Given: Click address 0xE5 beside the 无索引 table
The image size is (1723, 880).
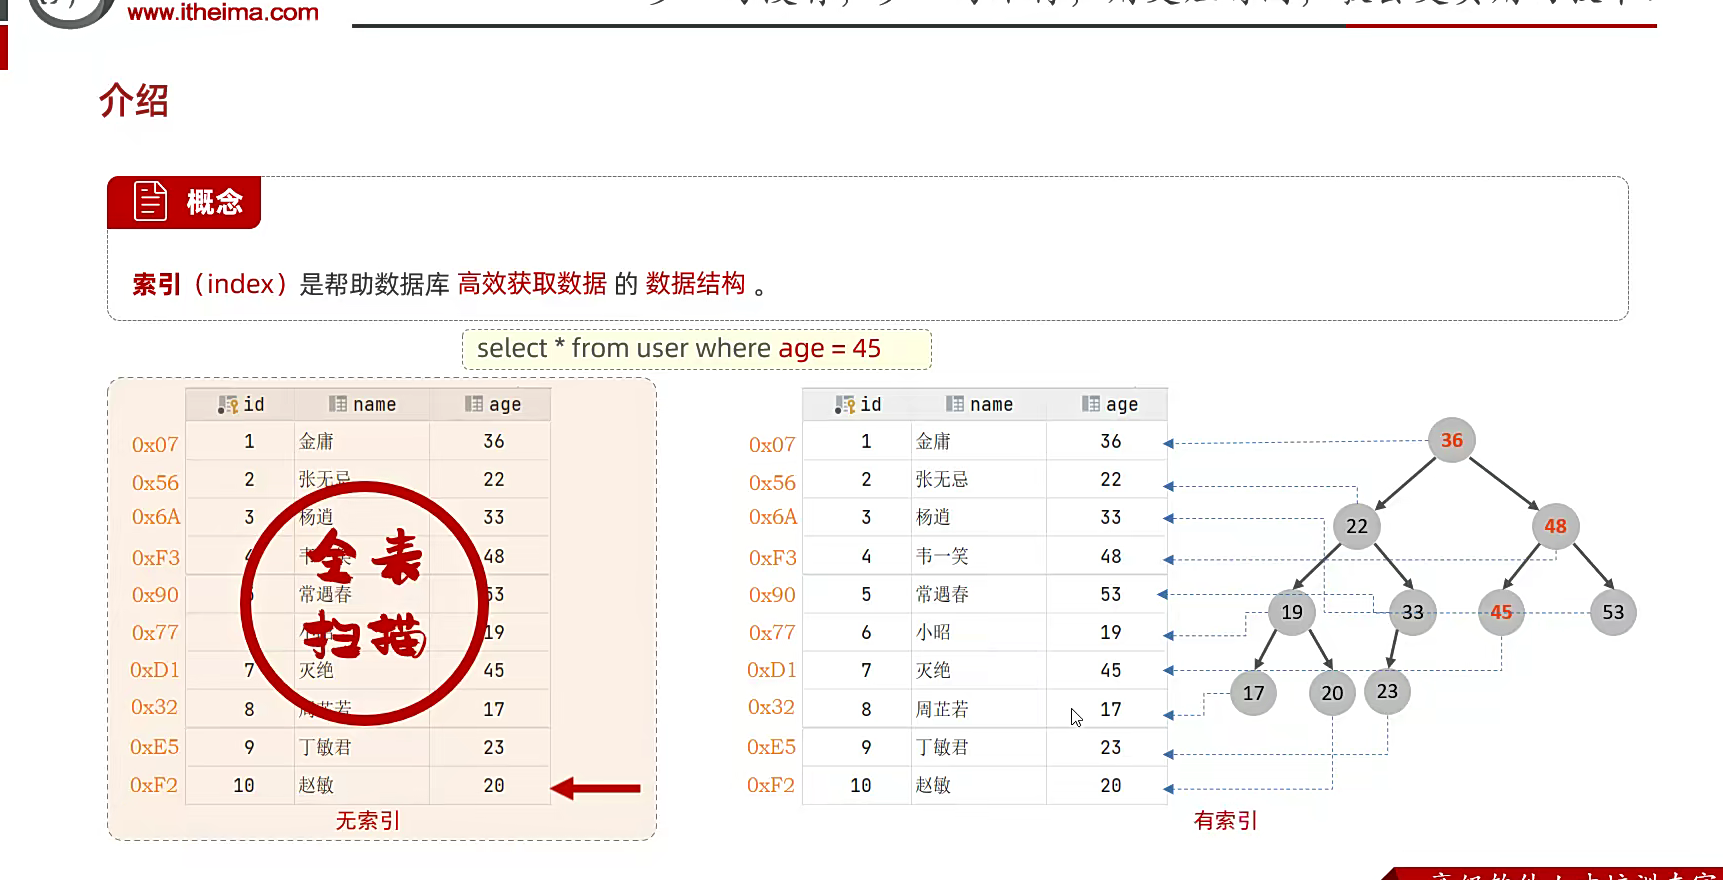Looking at the screenshot, I should [x=154, y=747].
